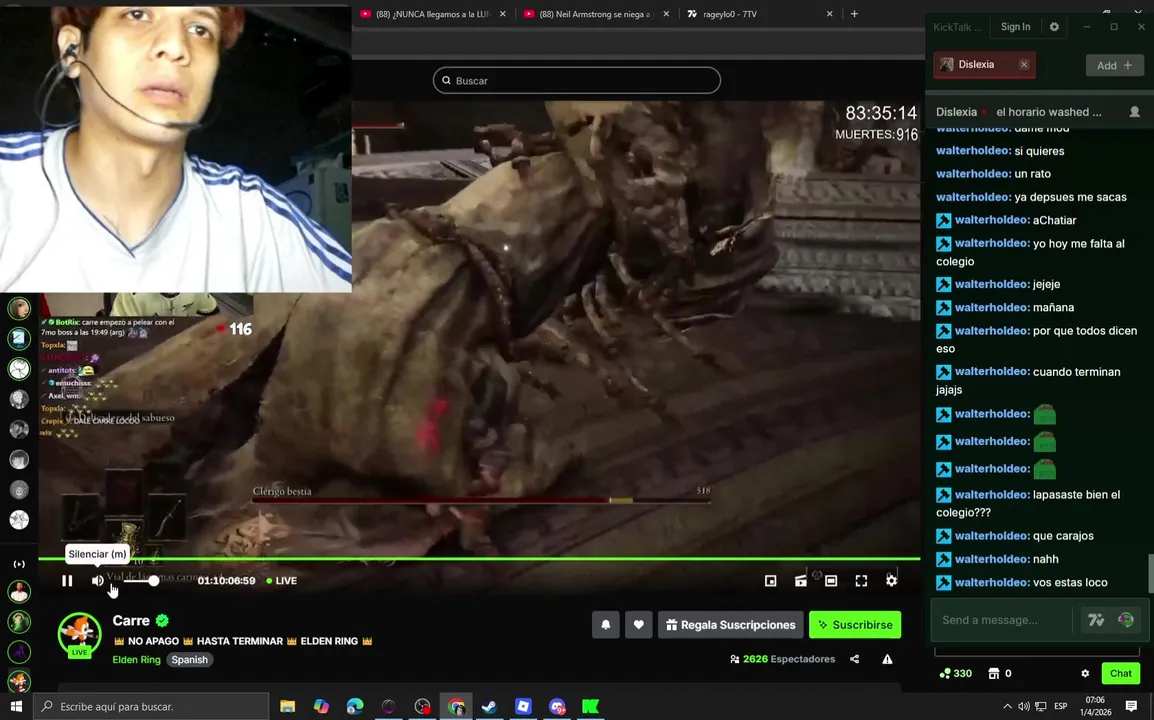Enter fullscreen mode on the player

[861, 581]
